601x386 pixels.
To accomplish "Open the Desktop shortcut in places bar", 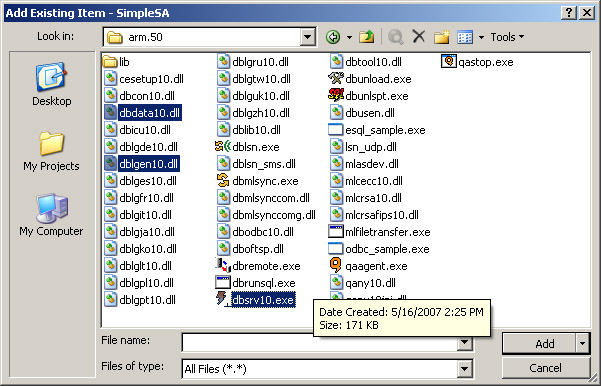I will pyautogui.click(x=52, y=84).
